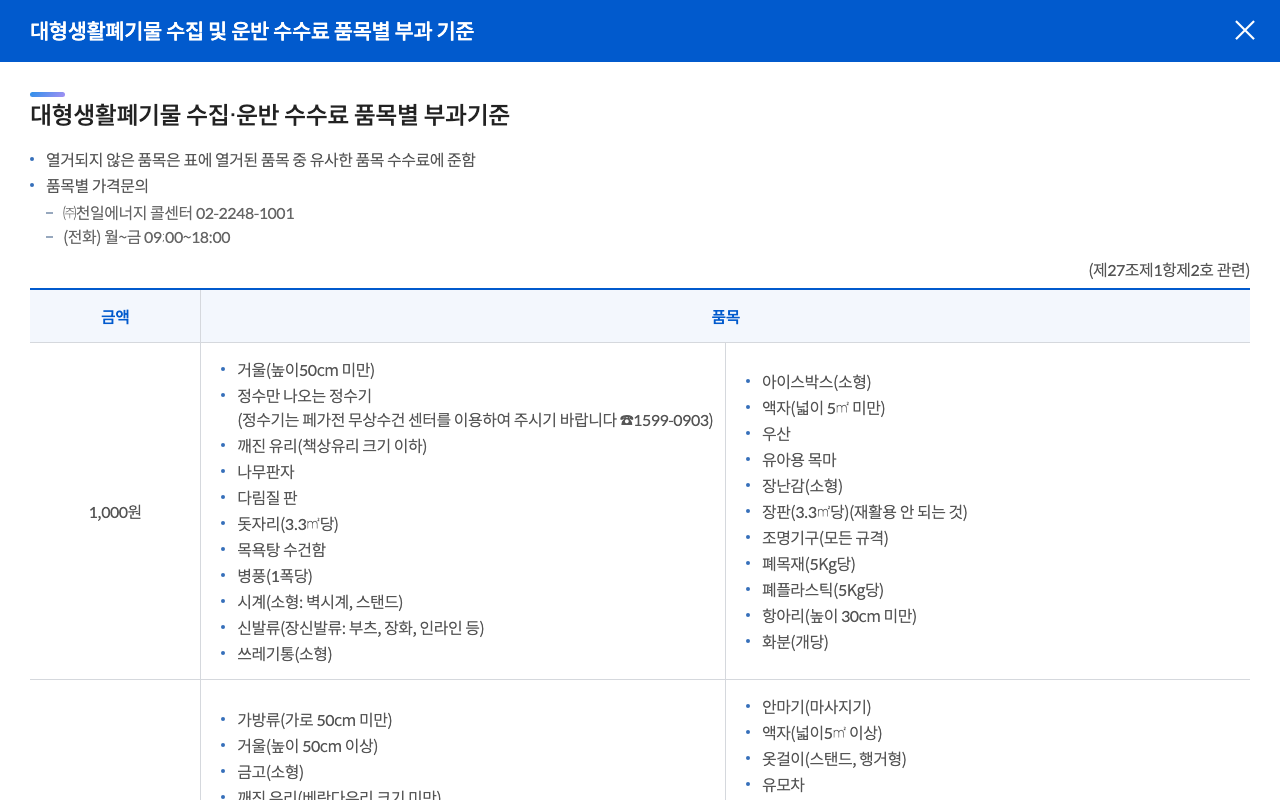Select the item 액자(넓이 5㎡ 미만)
This screenshot has height=800, width=1280.
[x=824, y=408]
